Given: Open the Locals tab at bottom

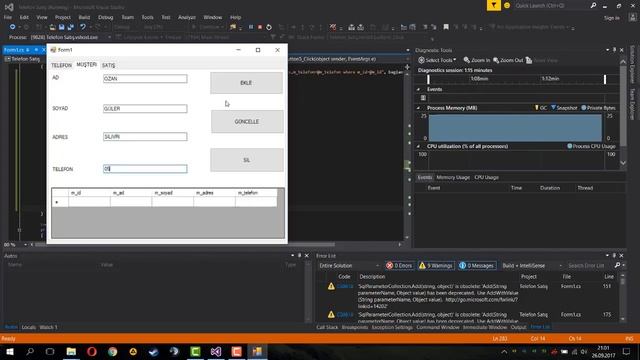Looking at the screenshot, I should pyautogui.click(x=29, y=327).
